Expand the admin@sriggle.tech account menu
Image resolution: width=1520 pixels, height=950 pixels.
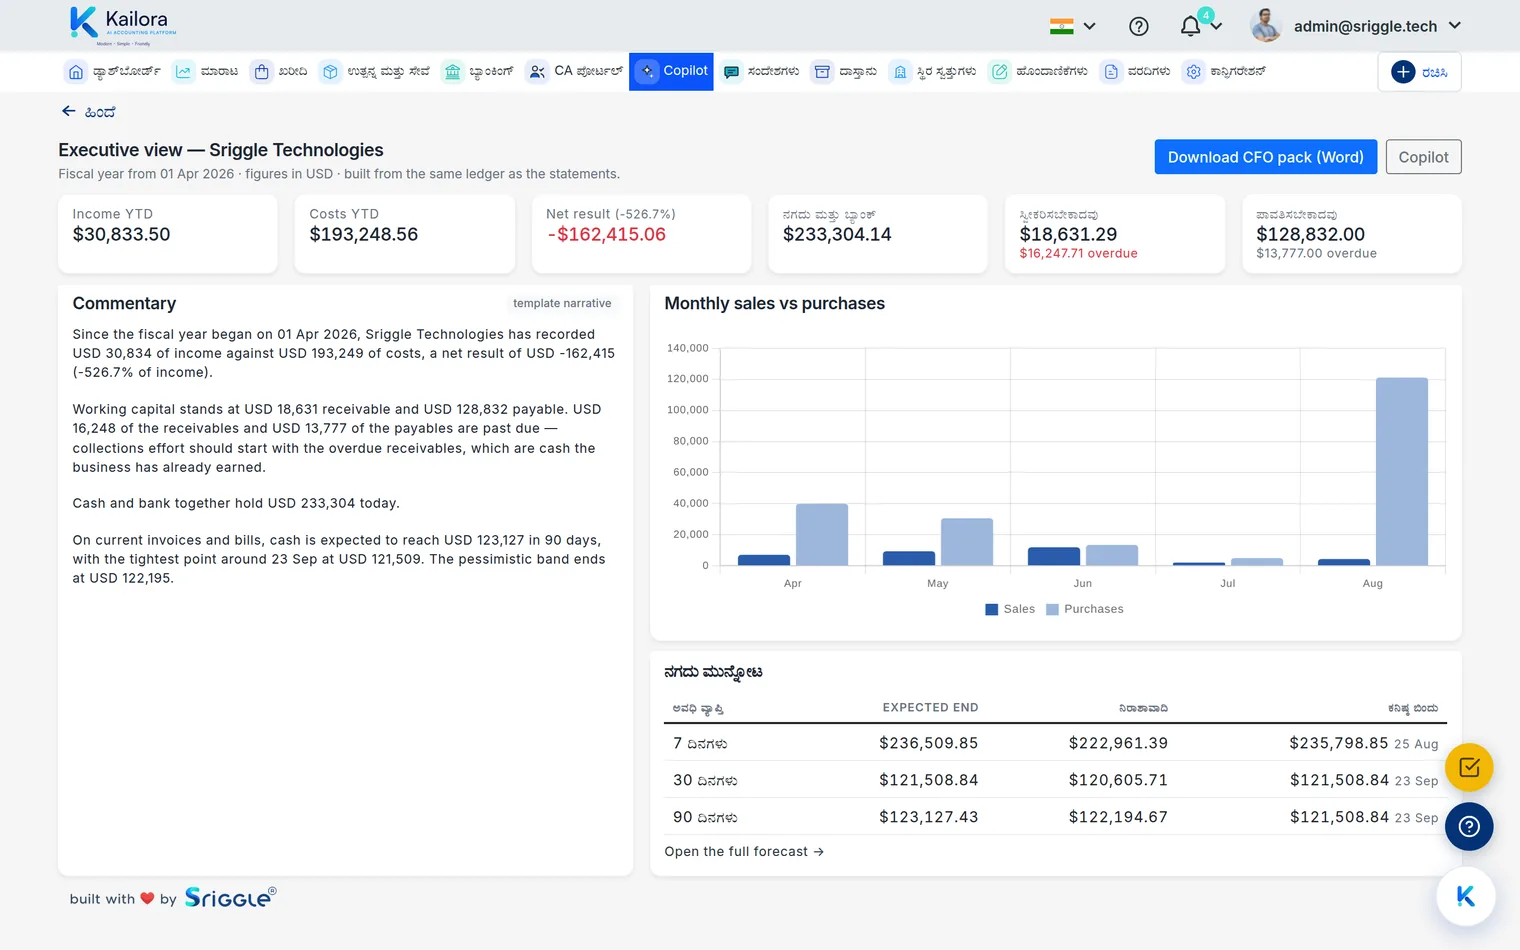(1356, 26)
